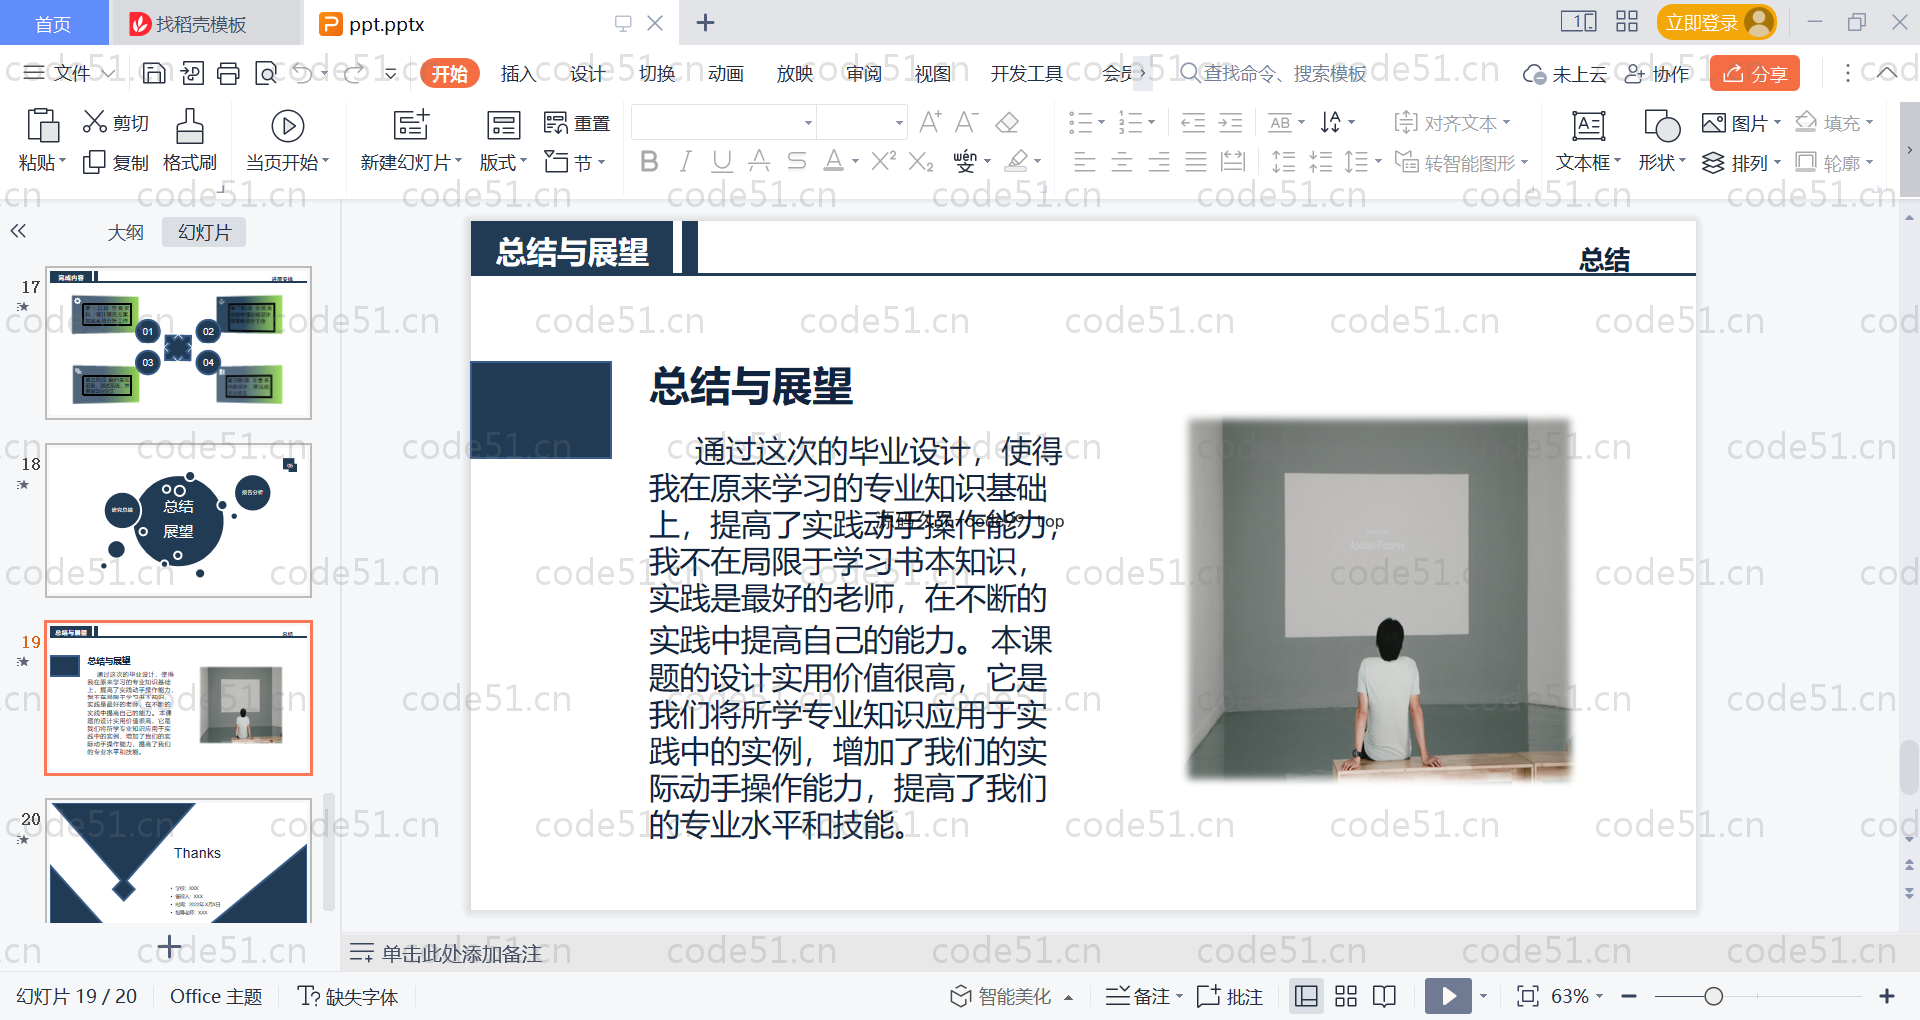
Task: Switch to Insert (插入) ribbon tab
Action: tap(518, 73)
